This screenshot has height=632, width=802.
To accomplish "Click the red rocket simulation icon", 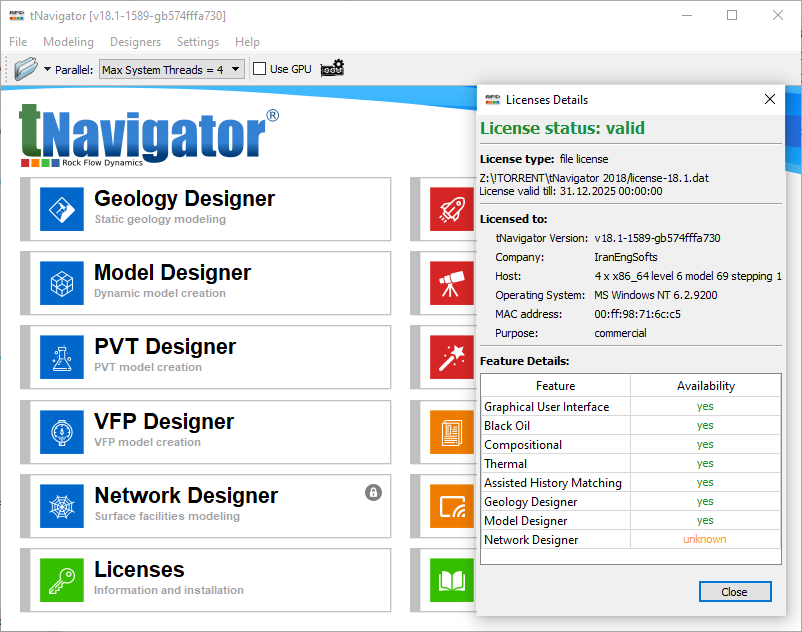I will (452, 209).
